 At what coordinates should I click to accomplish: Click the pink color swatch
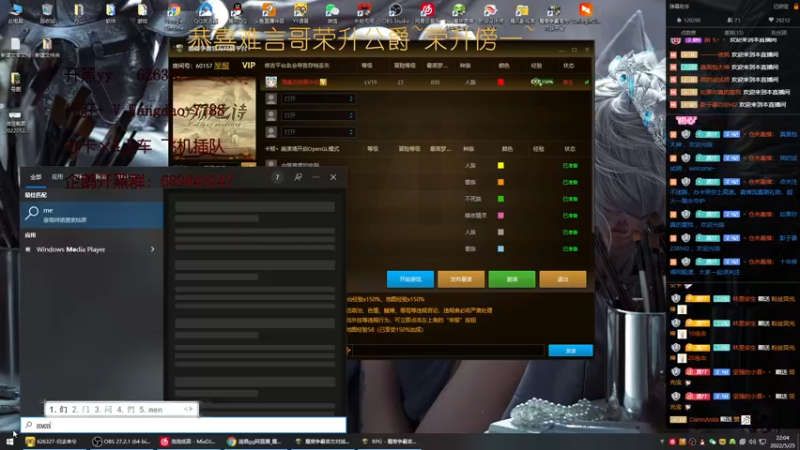(x=501, y=215)
